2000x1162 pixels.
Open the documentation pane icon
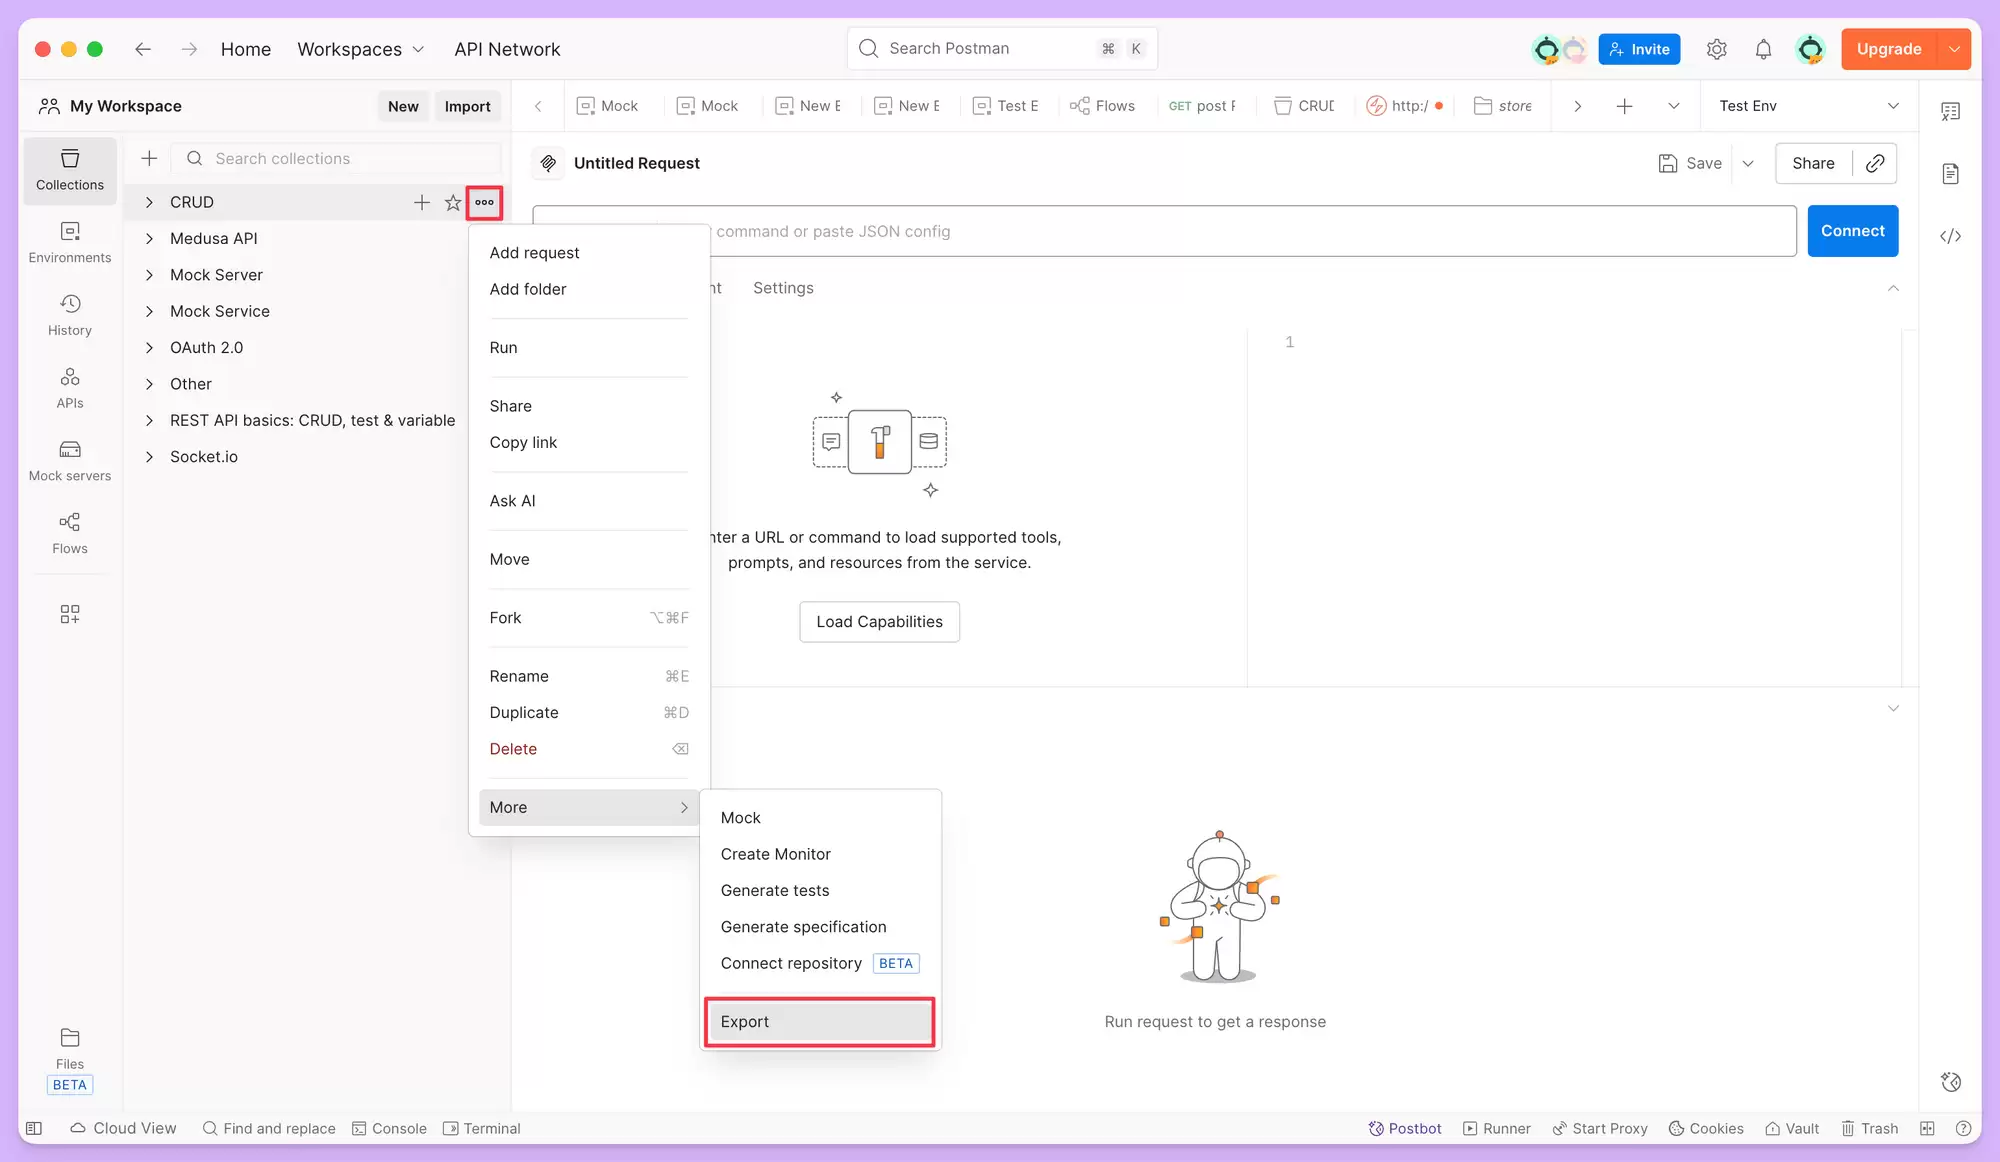pos(1951,174)
